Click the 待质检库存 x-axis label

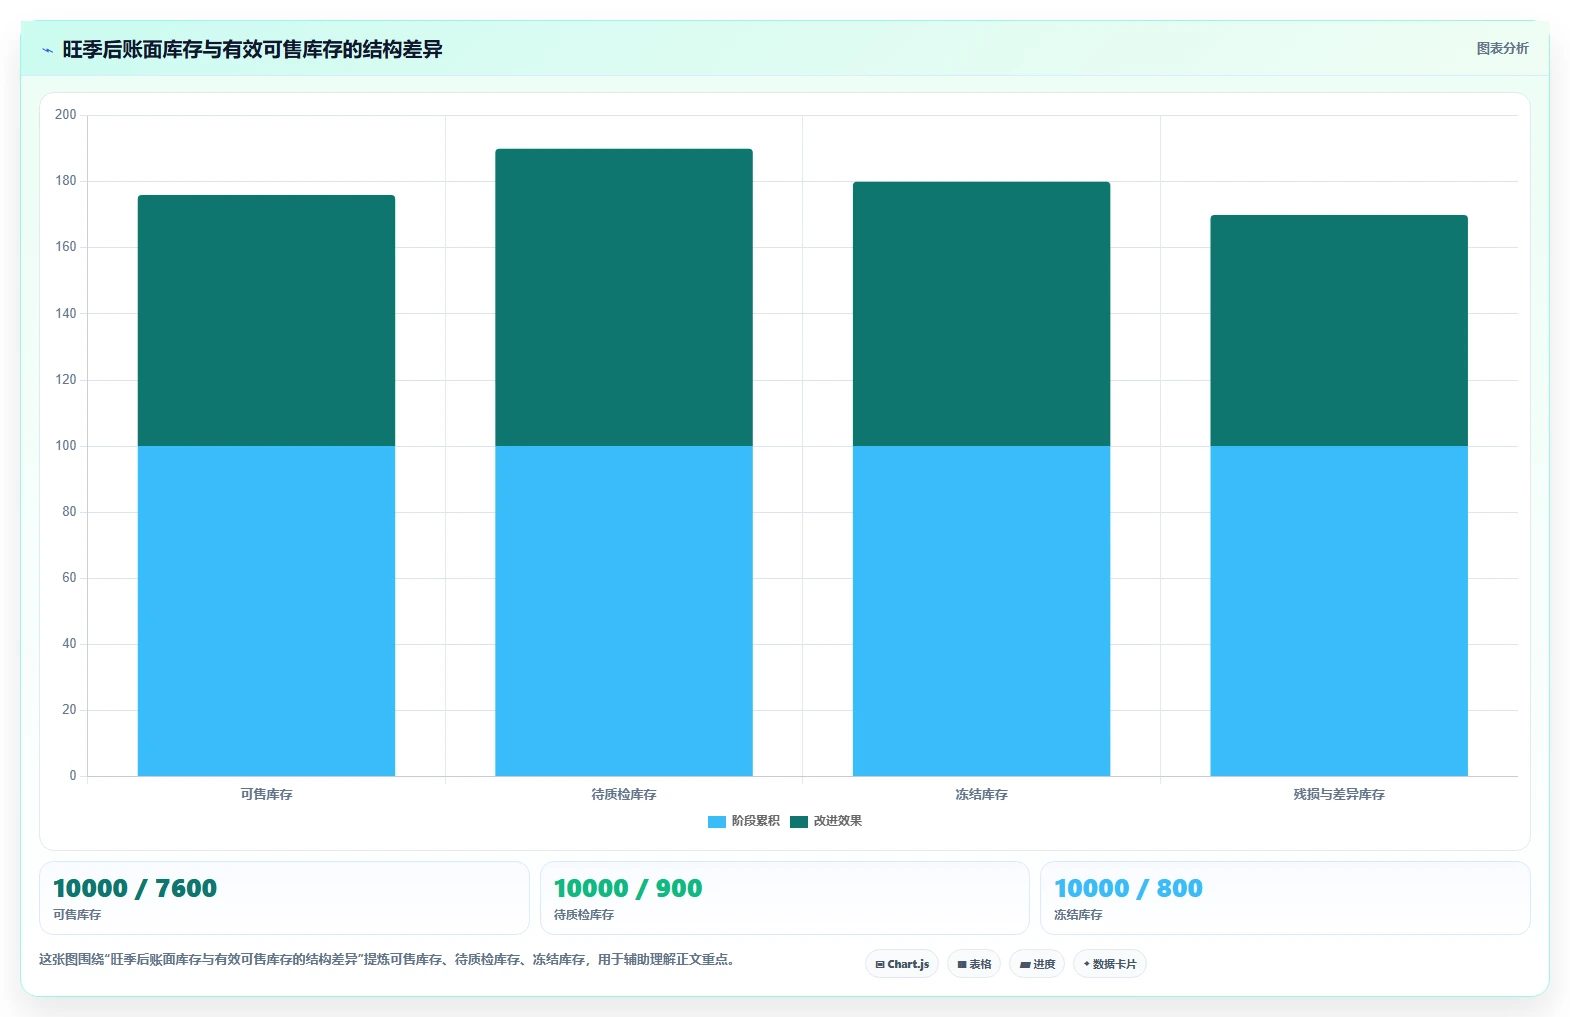coord(624,794)
